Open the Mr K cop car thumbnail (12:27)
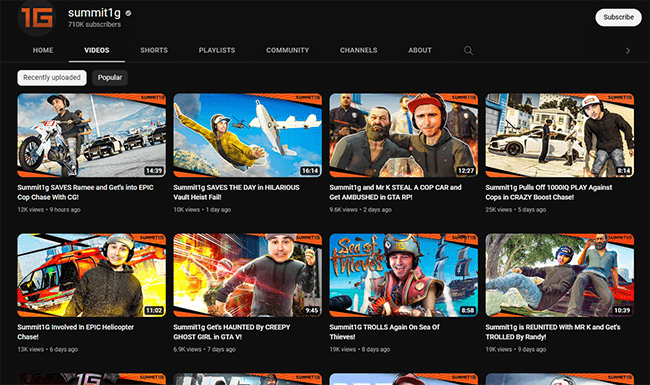Viewport: 650px width, 385px height. coord(404,135)
